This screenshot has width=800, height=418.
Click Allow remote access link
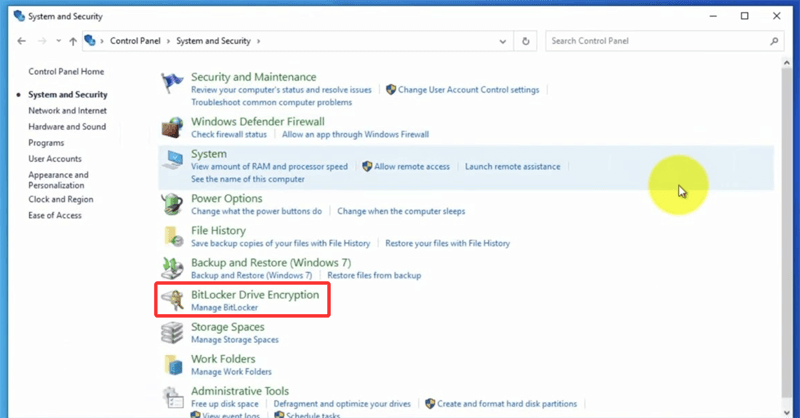412,166
